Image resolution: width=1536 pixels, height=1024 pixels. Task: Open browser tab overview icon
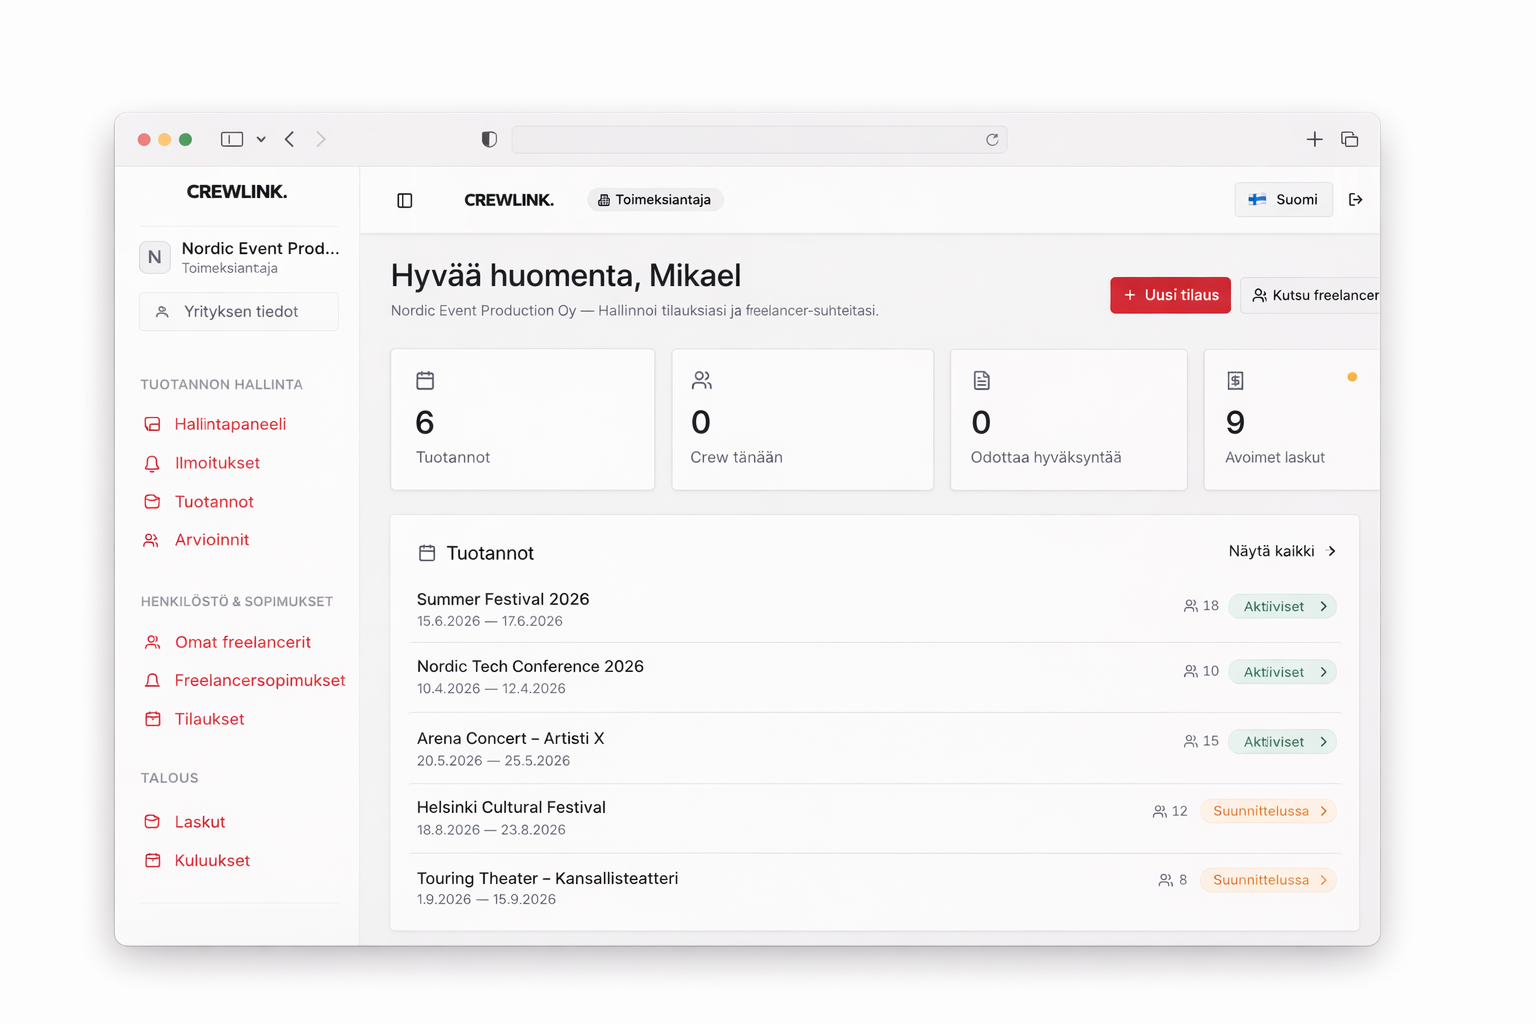tap(1349, 140)
